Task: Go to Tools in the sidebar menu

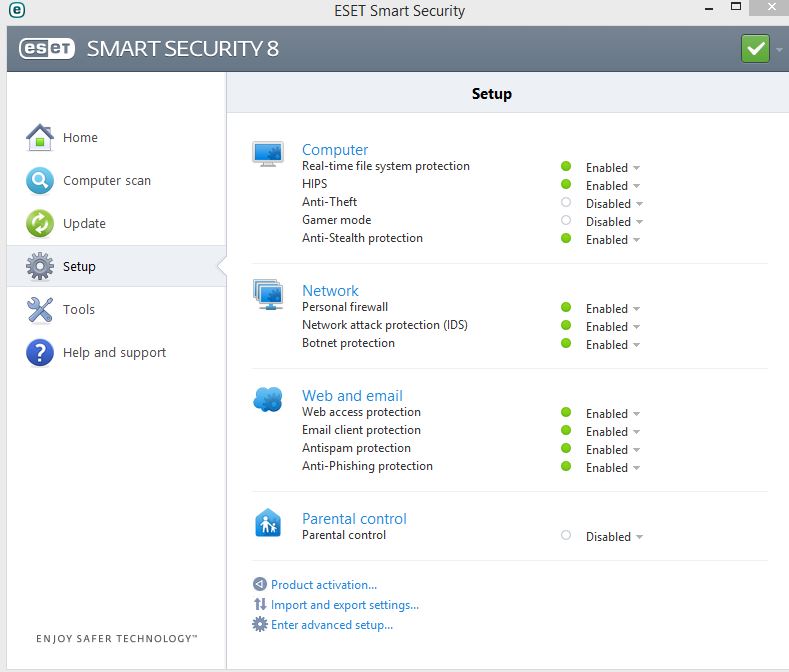Action: 78,310
